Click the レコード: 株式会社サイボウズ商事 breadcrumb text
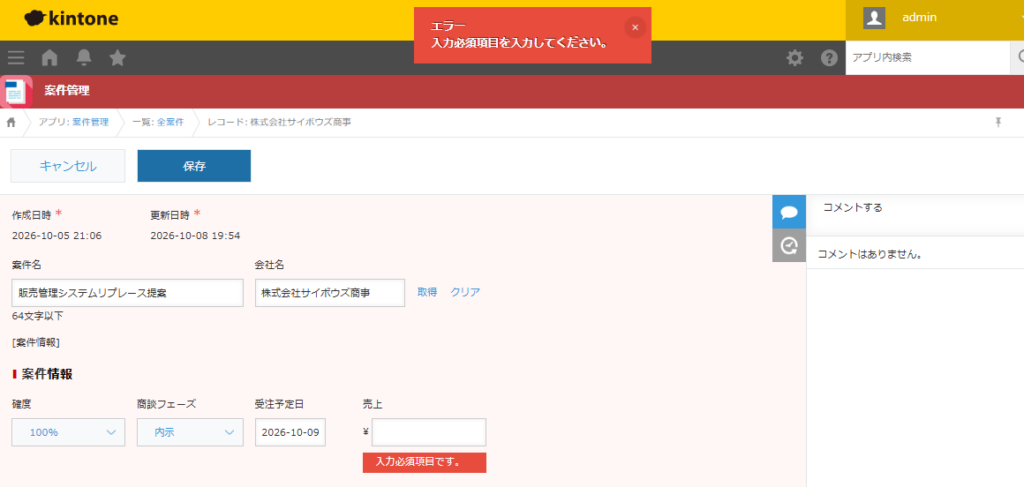This screenshot has width=1024, height=487. [x=279, y=122]
